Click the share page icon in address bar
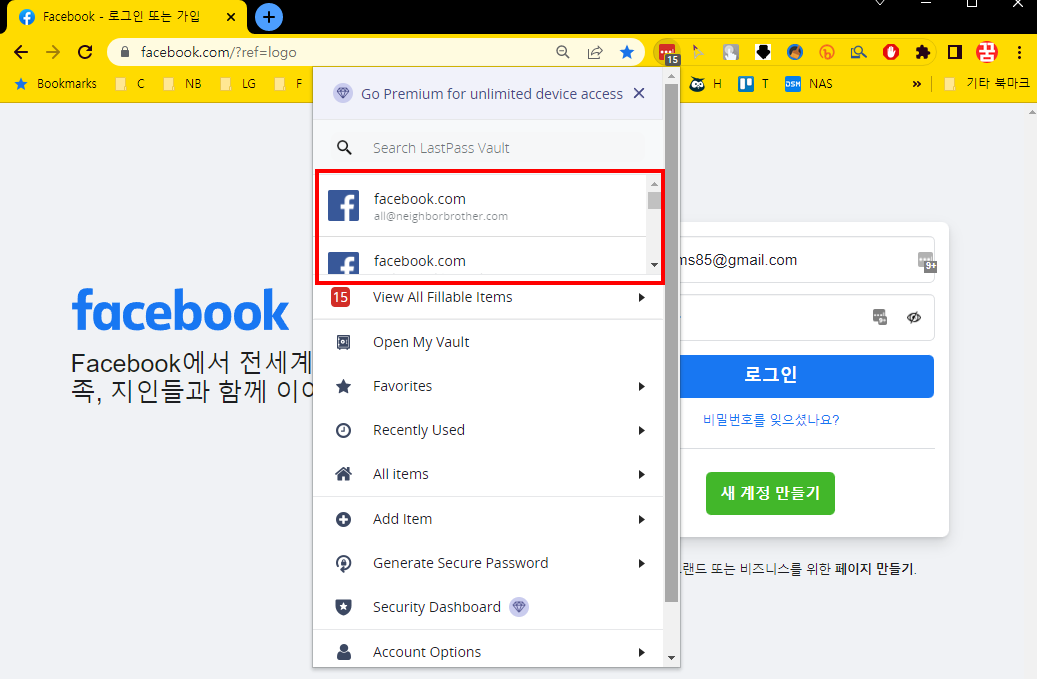 (x=595, y=52)
